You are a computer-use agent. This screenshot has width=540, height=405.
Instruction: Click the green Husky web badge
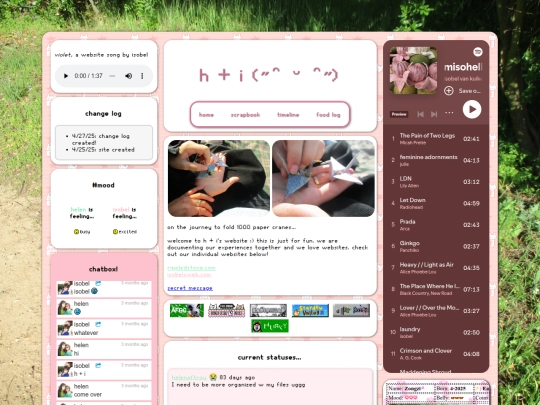270,326
